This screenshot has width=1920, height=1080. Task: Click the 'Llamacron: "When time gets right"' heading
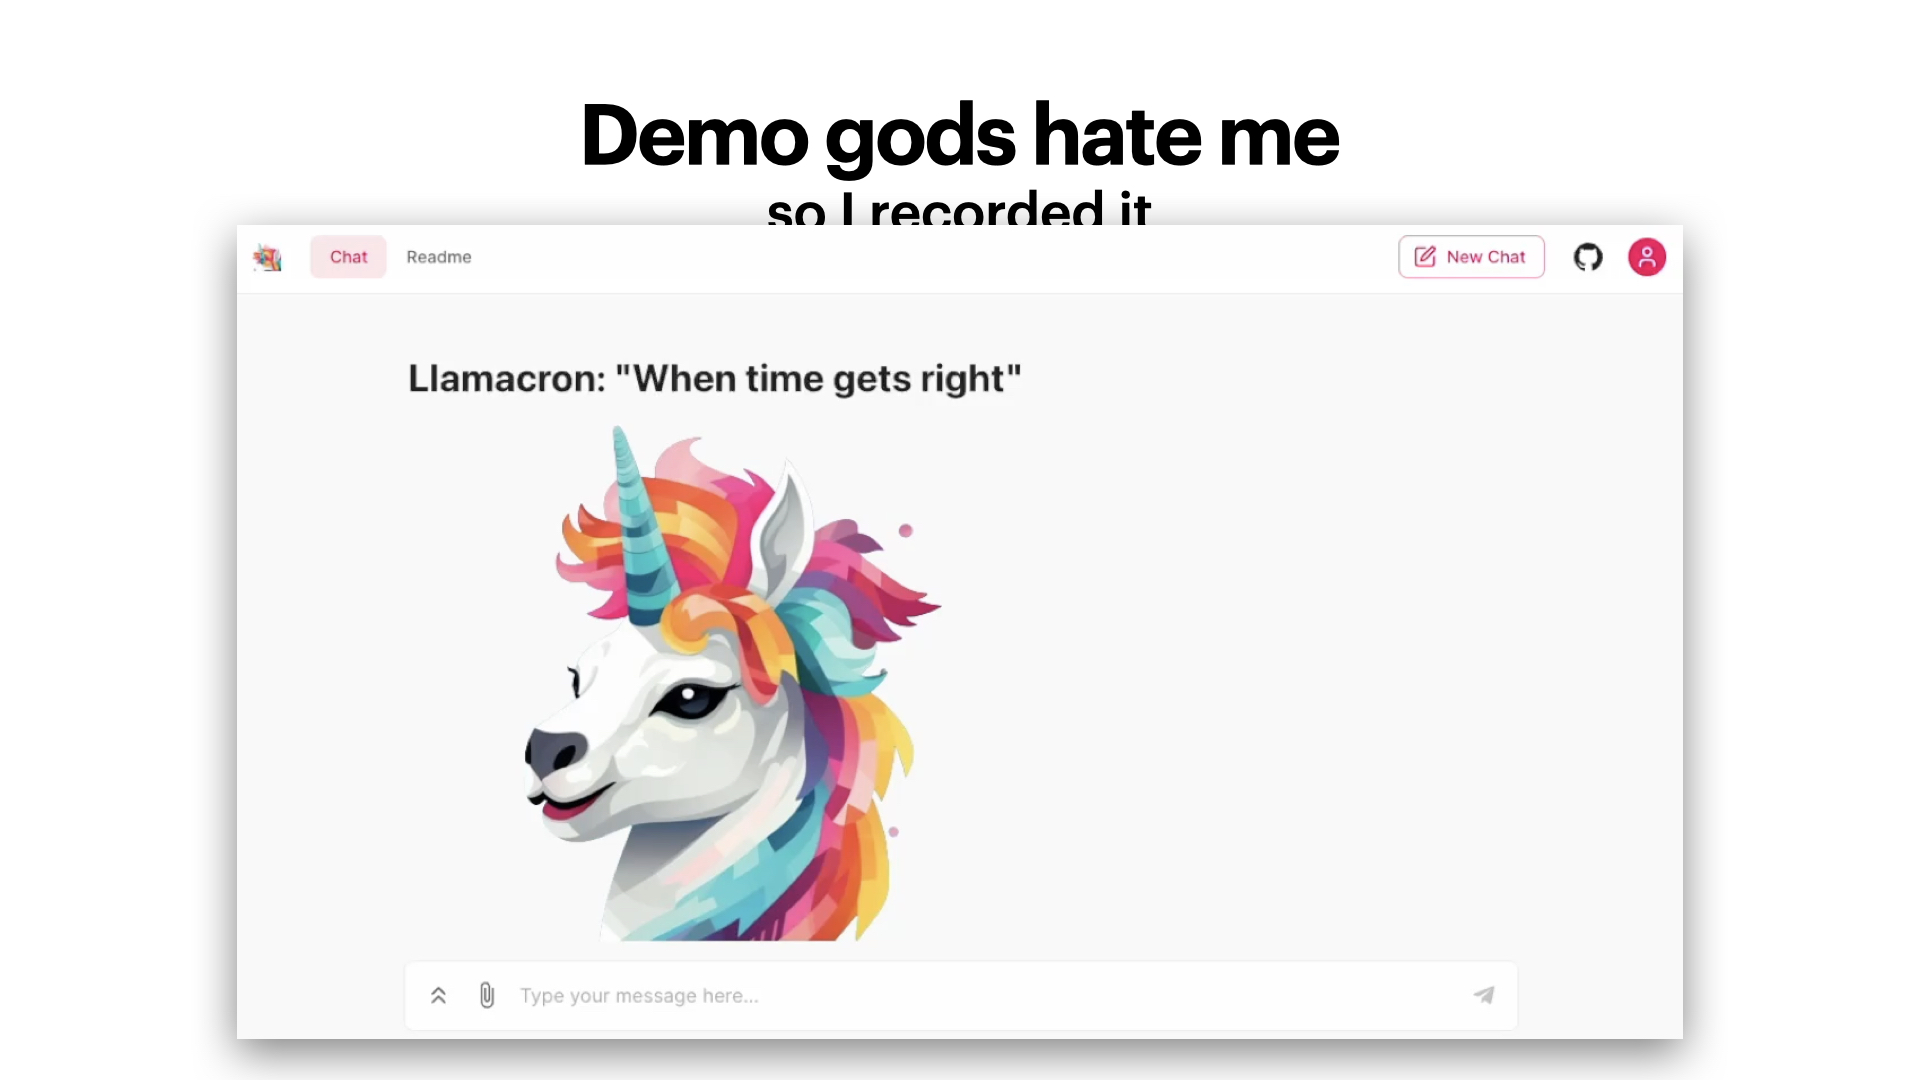click(714, 379)
